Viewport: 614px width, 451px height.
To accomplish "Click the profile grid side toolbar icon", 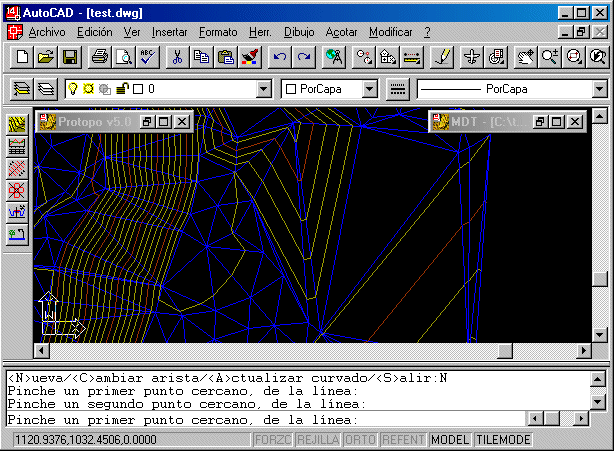I will click(x=17, y=147).
